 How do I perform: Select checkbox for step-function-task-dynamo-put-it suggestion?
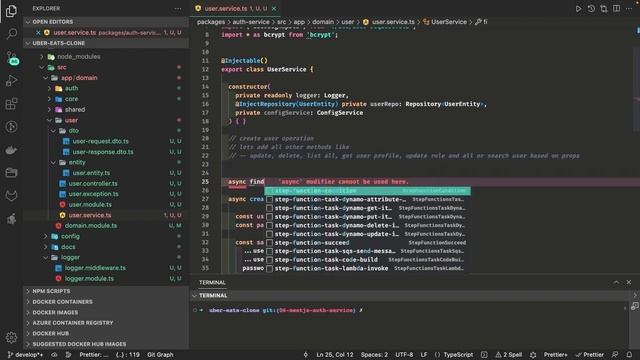[269, 217]
